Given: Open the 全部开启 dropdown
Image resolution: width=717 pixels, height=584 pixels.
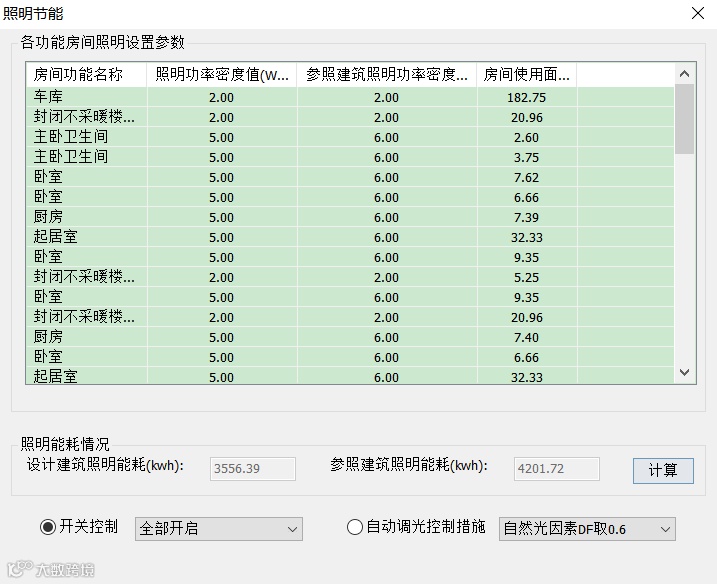Looking at the screenshot, I should (219, 529).
